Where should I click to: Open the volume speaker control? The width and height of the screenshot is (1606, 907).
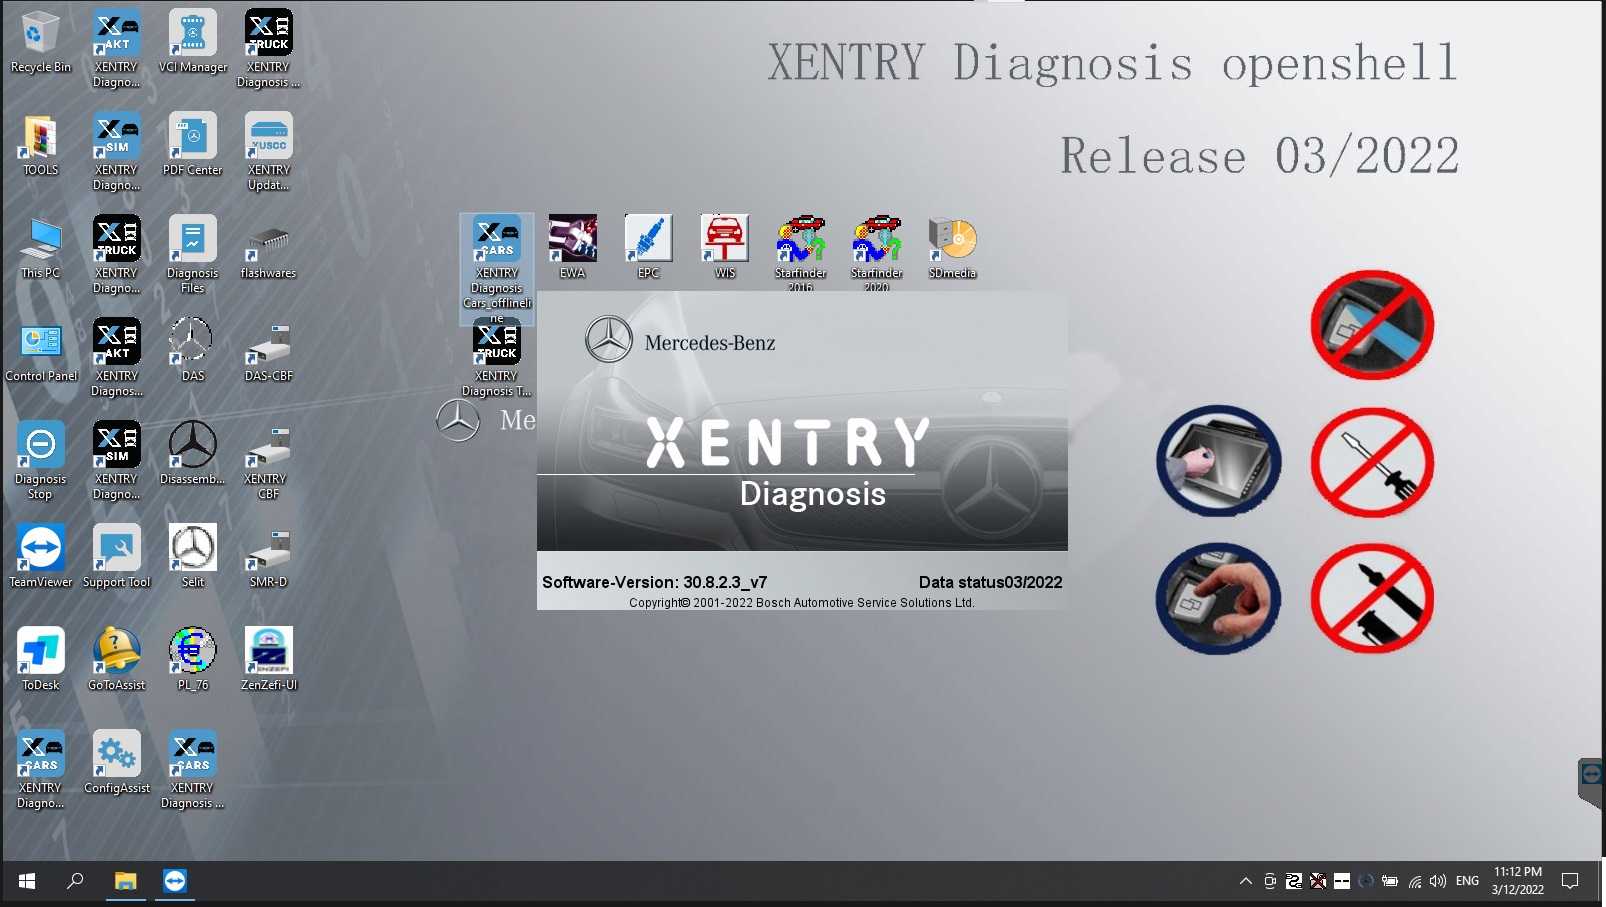[x=1438, y=881]
